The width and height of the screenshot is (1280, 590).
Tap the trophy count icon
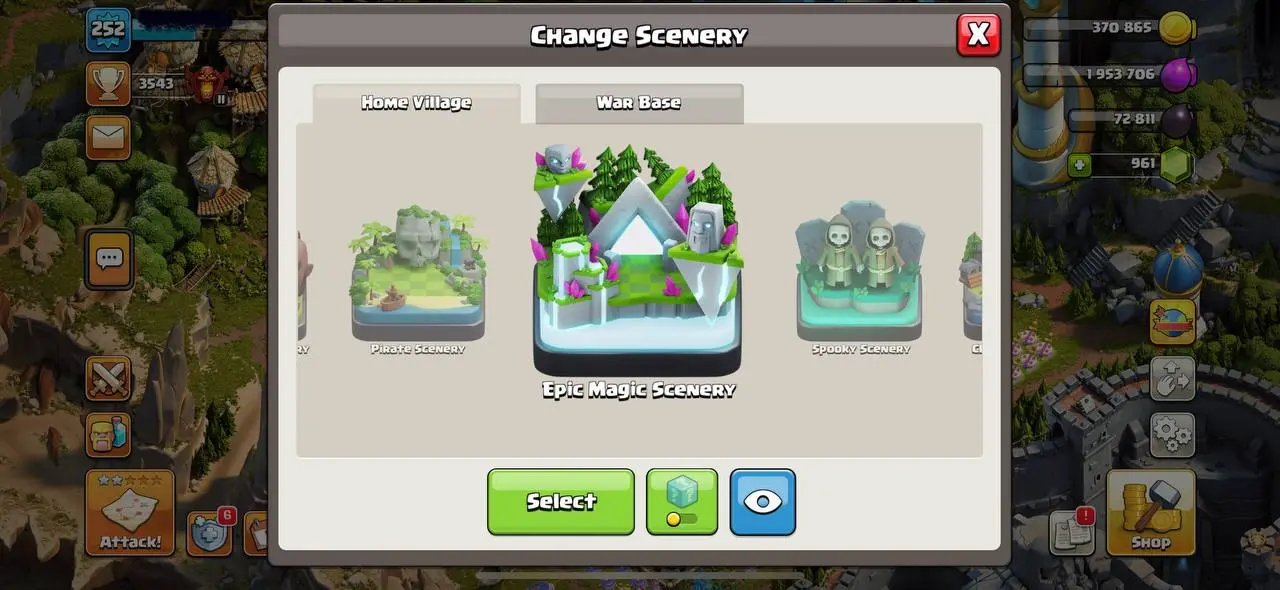click(x=108, y=83)
